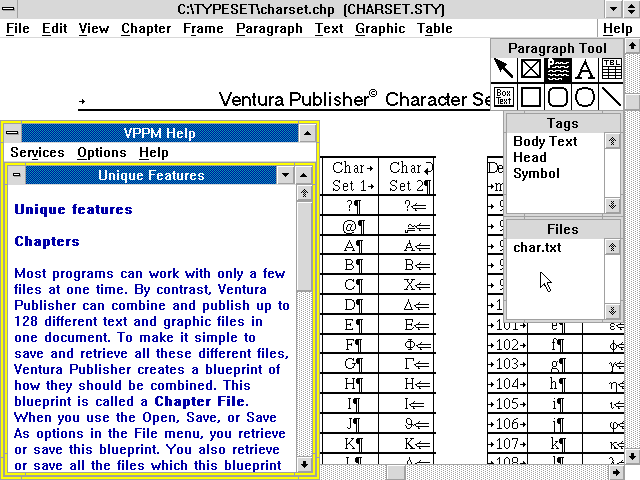Open VPPM Help window control menu box

click(x=13, y=133)
